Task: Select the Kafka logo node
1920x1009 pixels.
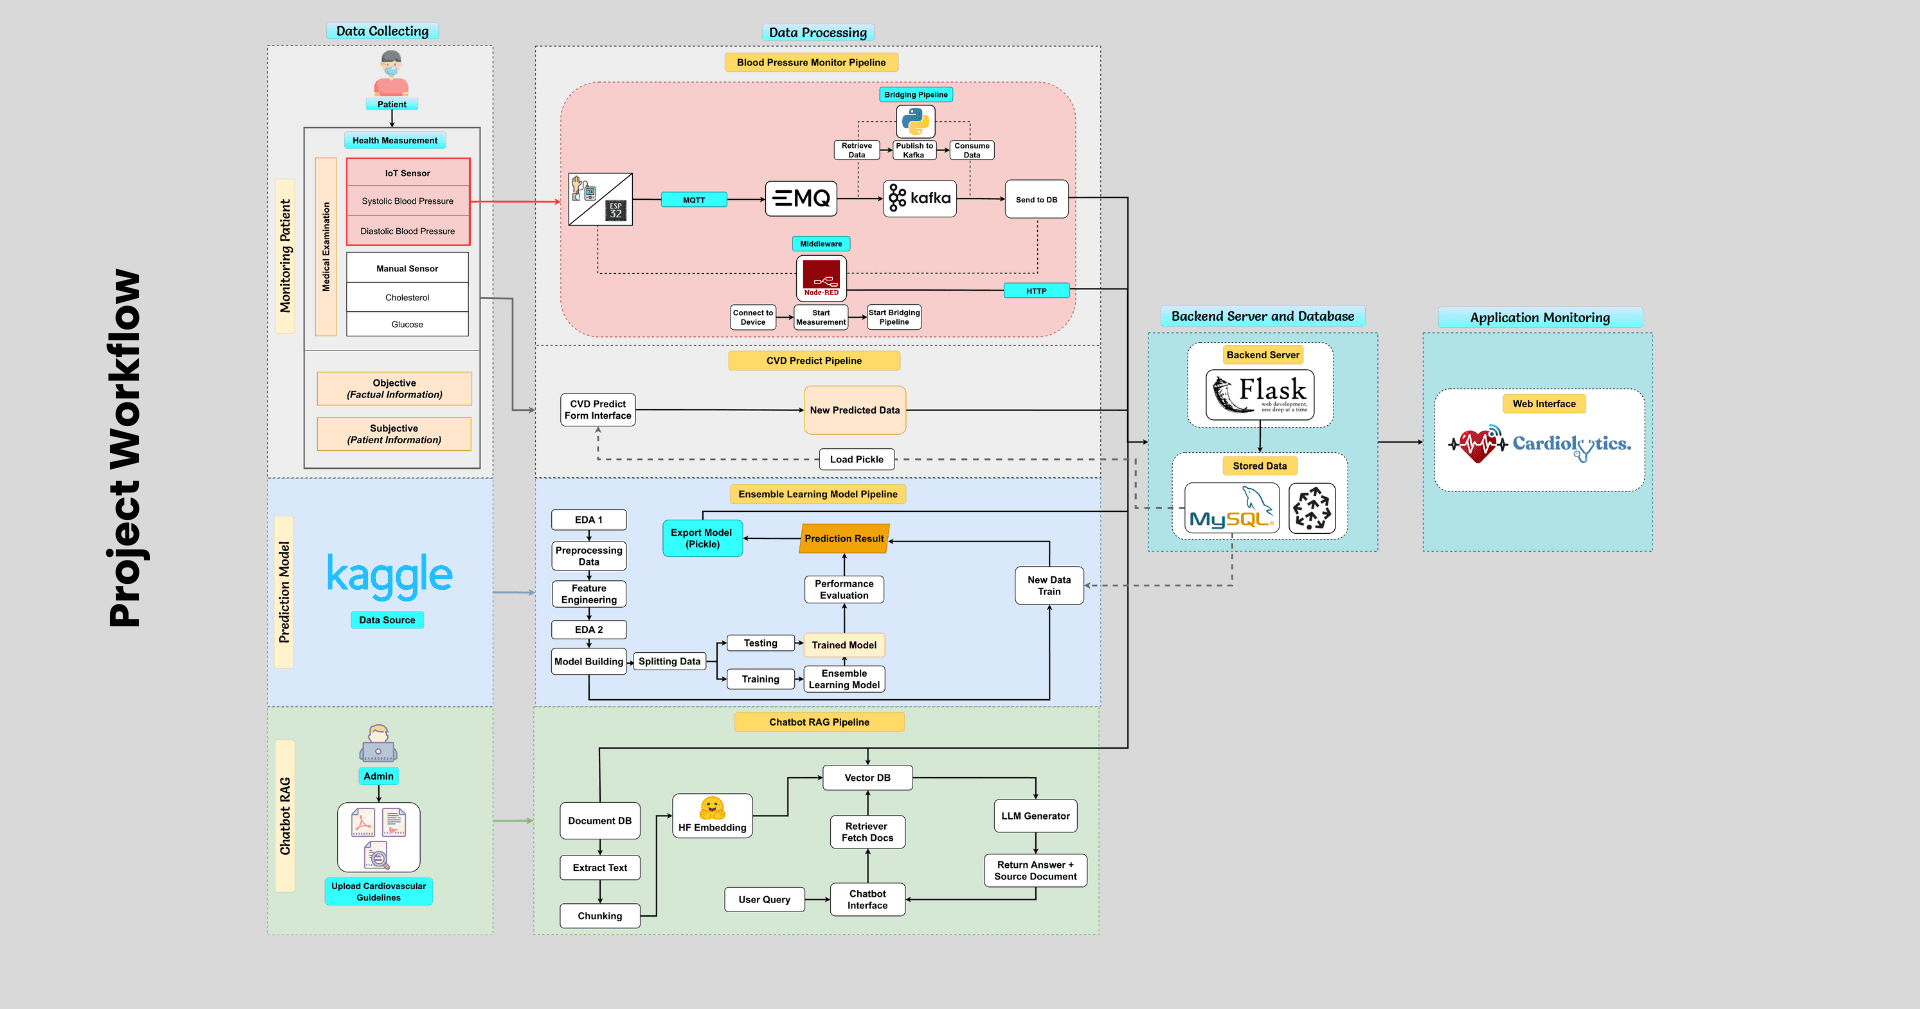Action: point(920,199)
